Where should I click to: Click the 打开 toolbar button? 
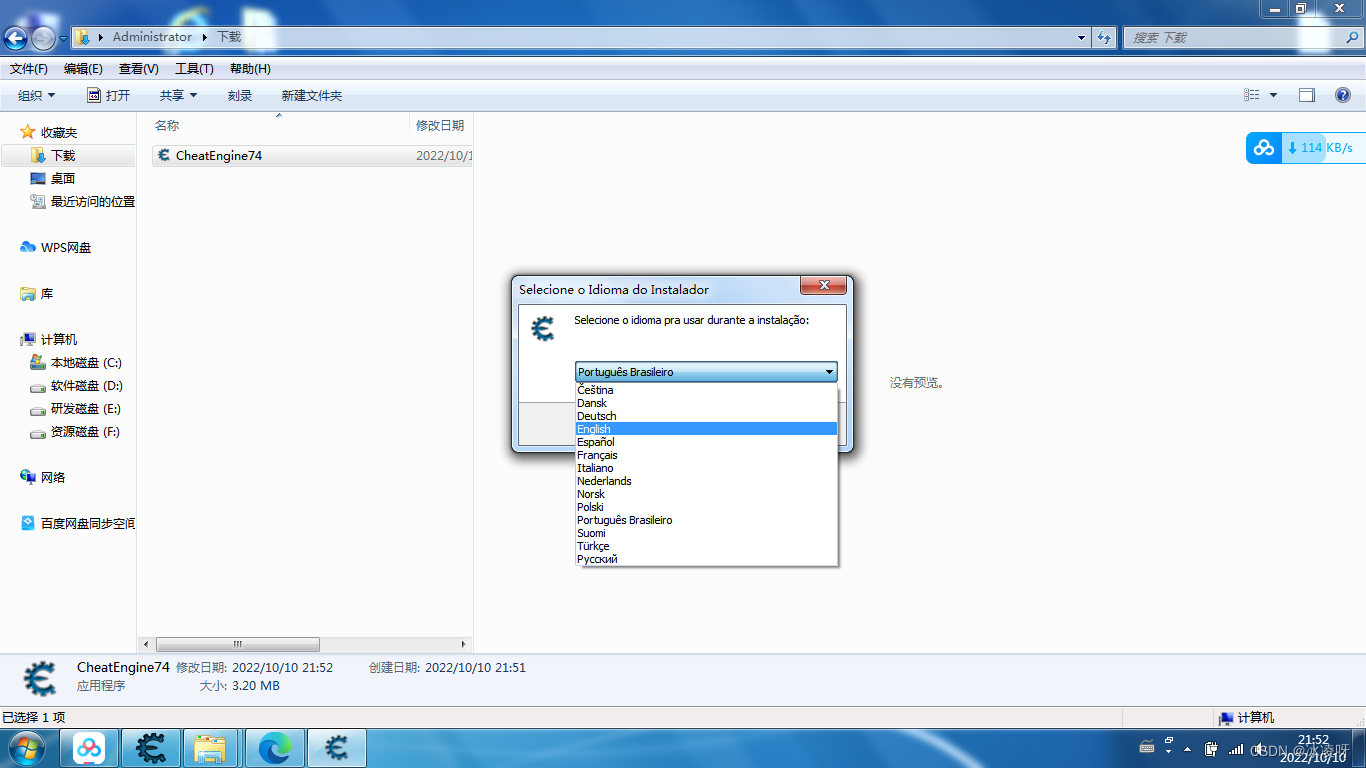coord(109,95)
